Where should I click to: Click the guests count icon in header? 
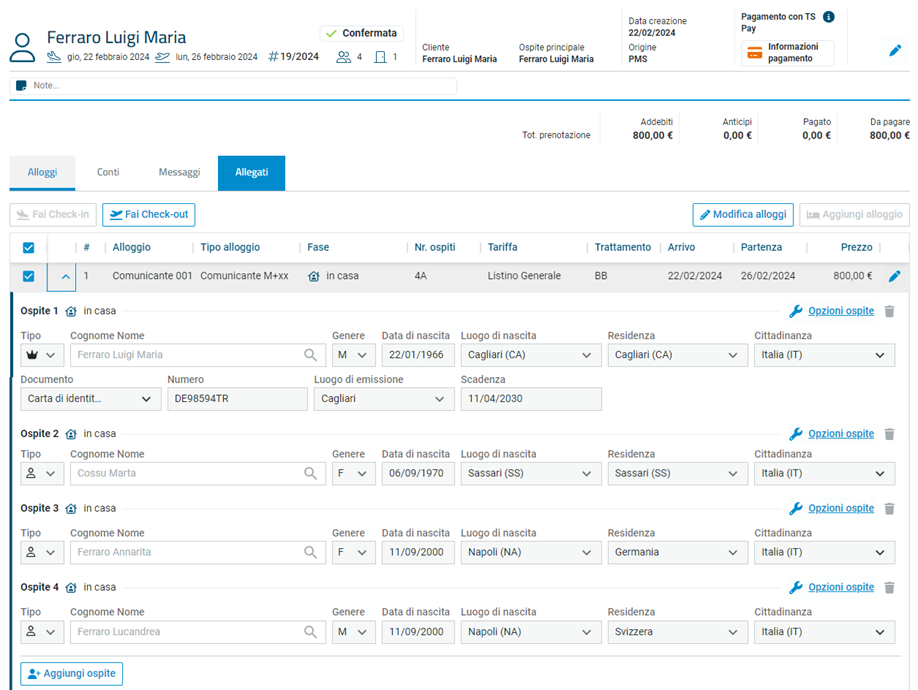tap(344, 57)
